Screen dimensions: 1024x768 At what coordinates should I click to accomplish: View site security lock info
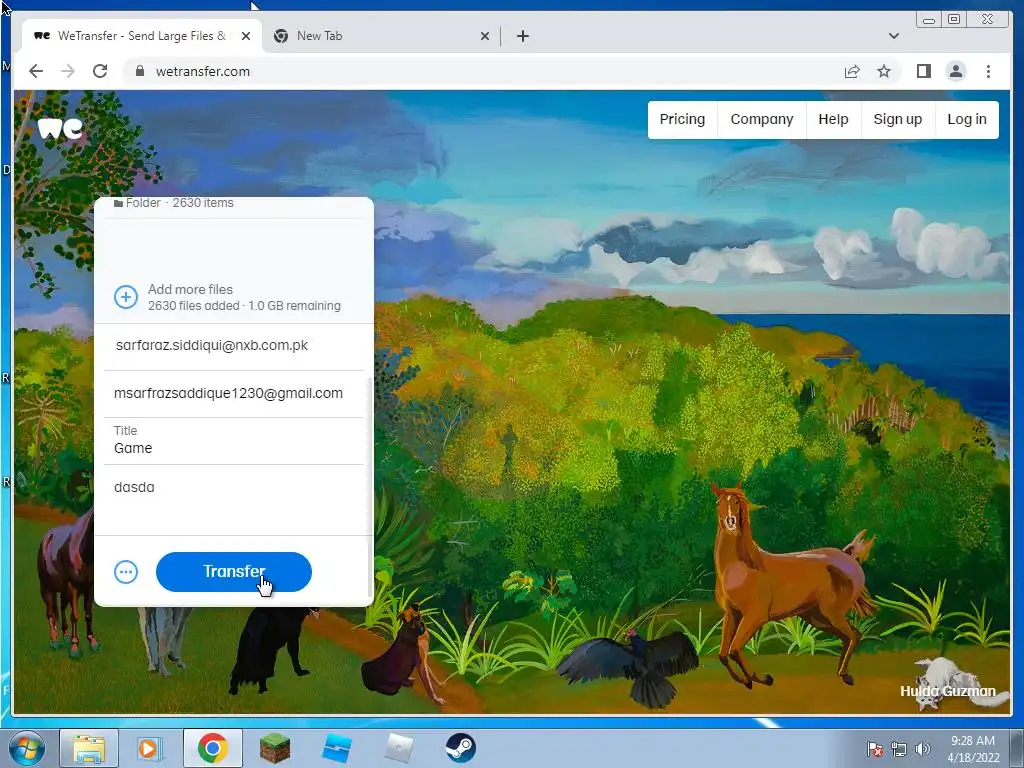(139, 71)
